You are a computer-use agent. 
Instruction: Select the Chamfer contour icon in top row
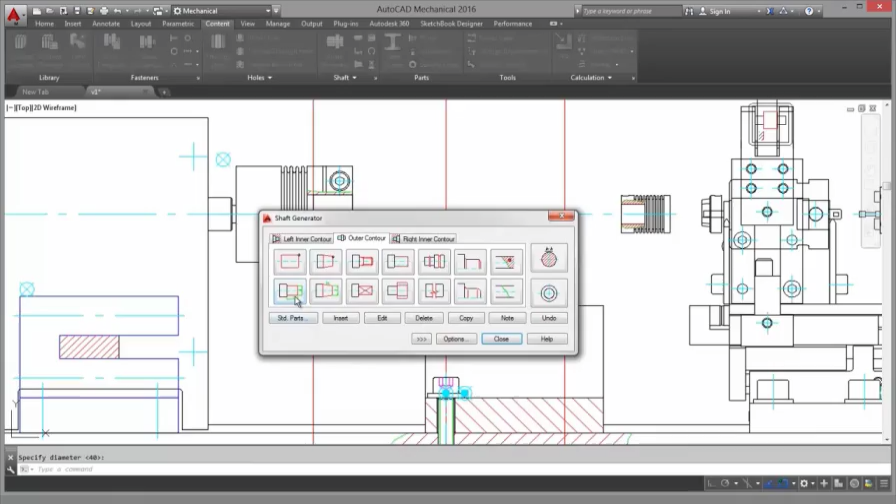(470, 262)
